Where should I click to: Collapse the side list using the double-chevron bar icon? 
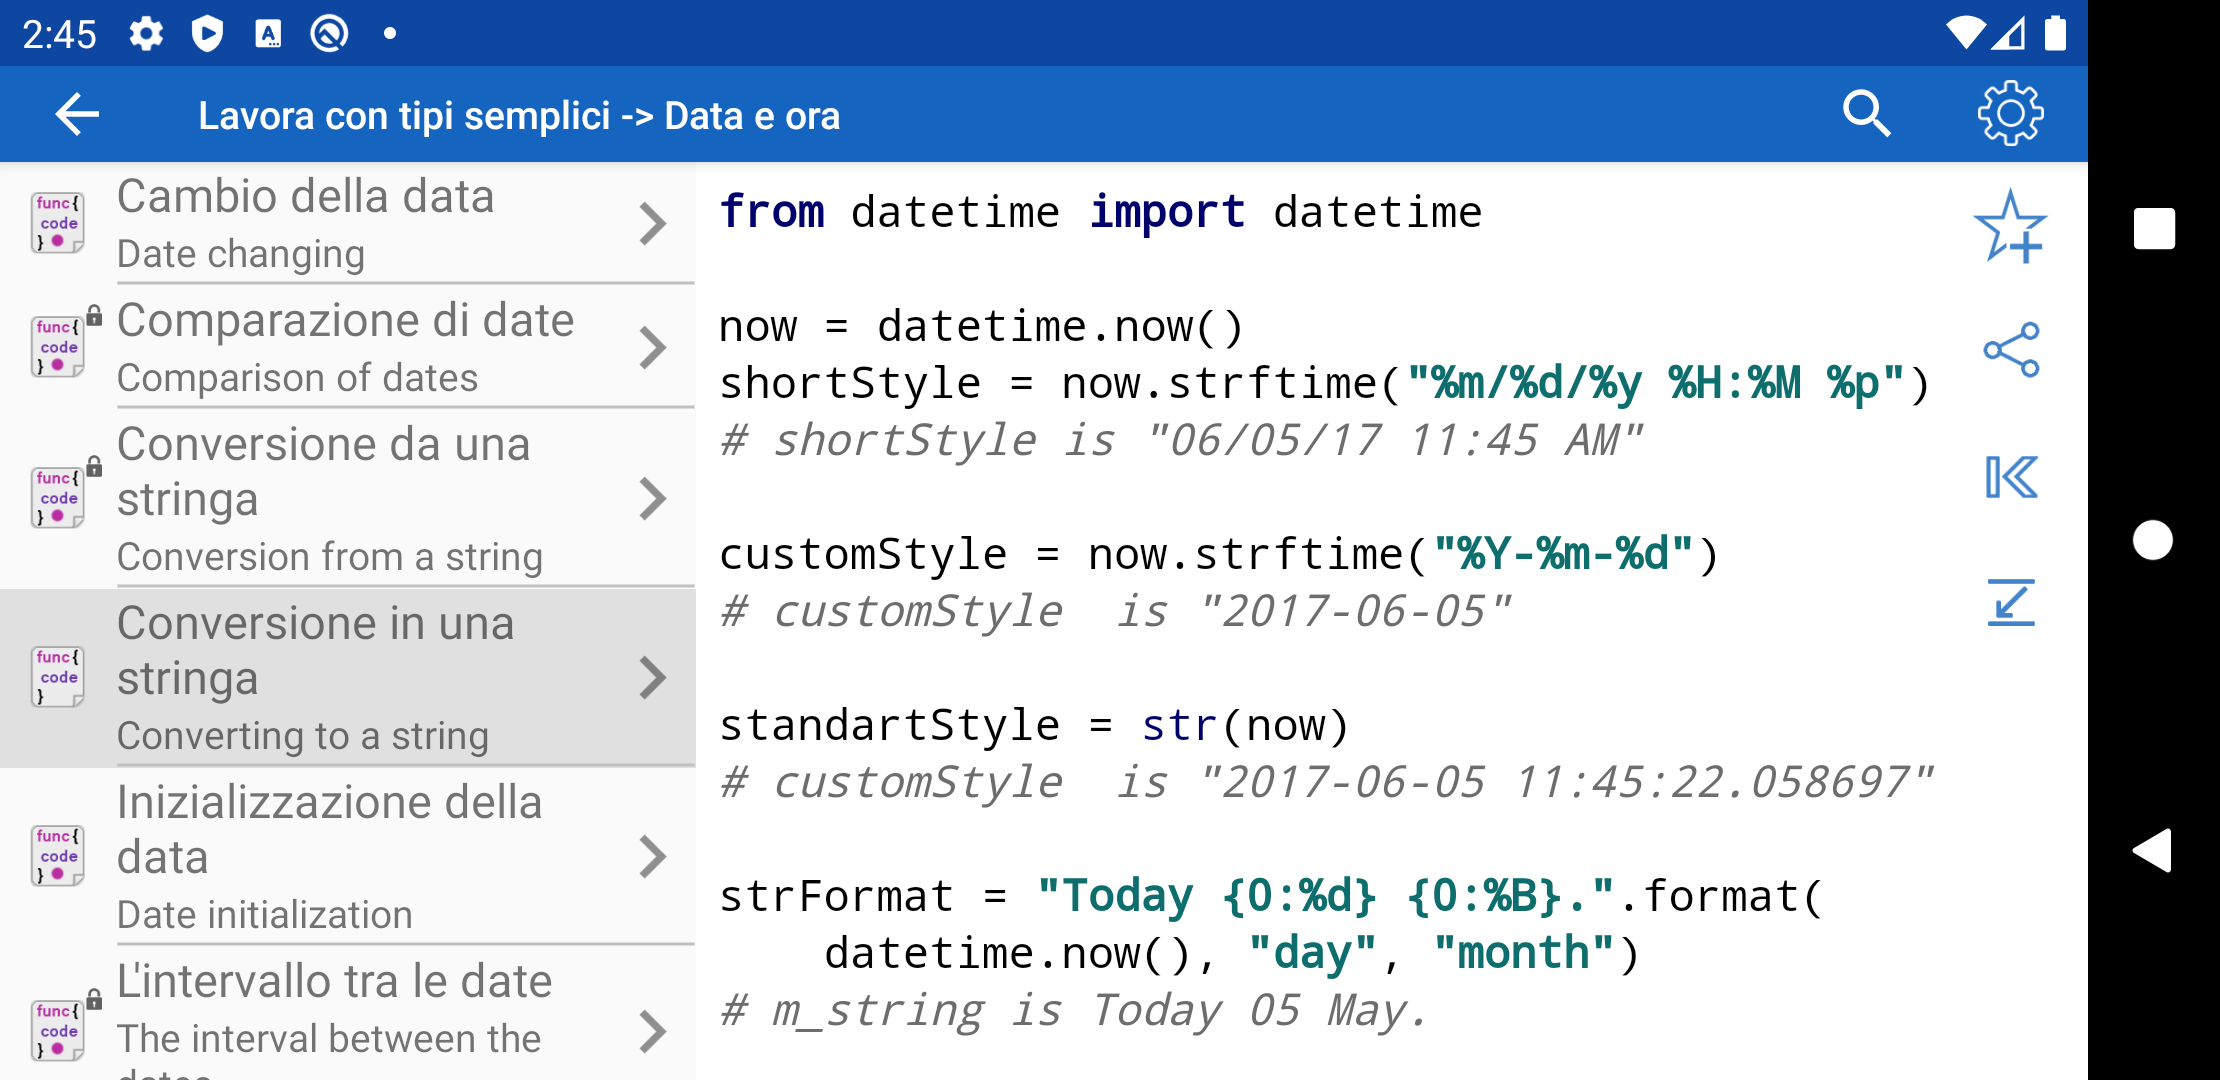(x=2011, y=477)
